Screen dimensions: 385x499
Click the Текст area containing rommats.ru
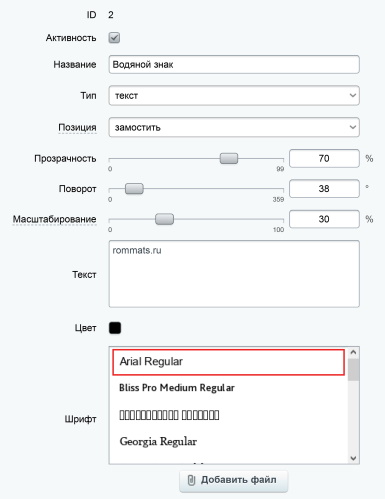point(234,274)
